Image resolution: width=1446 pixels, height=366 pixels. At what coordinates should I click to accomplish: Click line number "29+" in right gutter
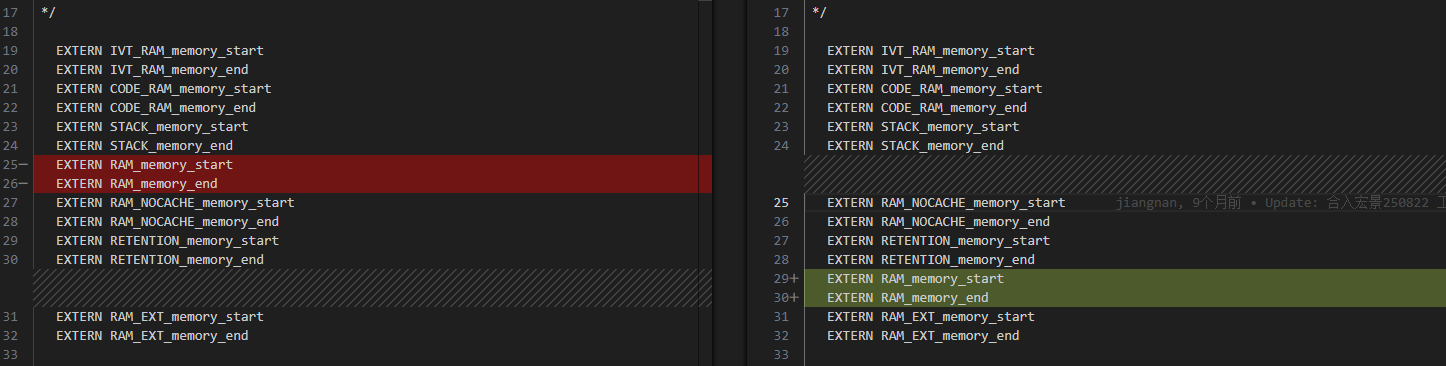786,279
